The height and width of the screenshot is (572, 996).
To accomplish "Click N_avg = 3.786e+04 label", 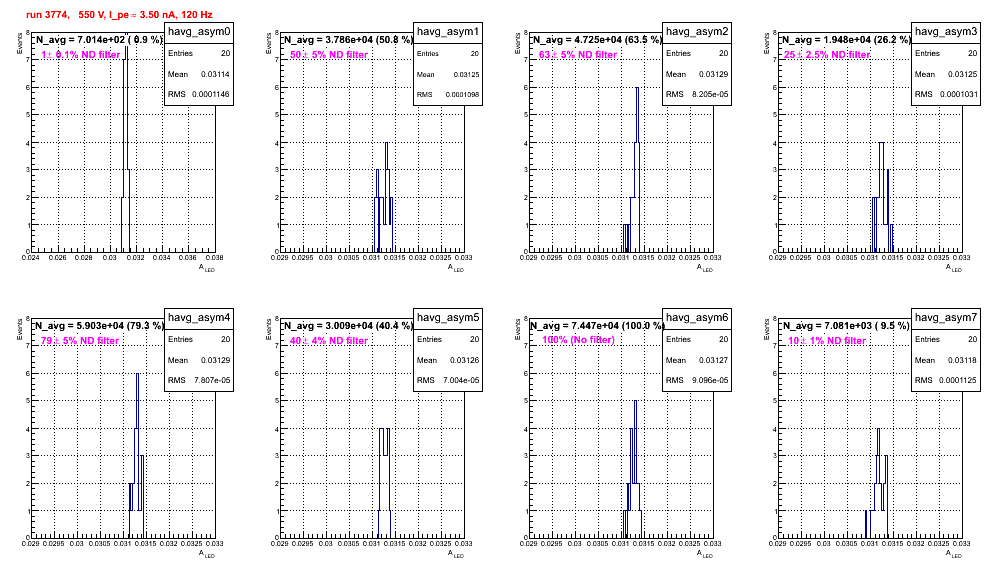I will coord(348,39).
